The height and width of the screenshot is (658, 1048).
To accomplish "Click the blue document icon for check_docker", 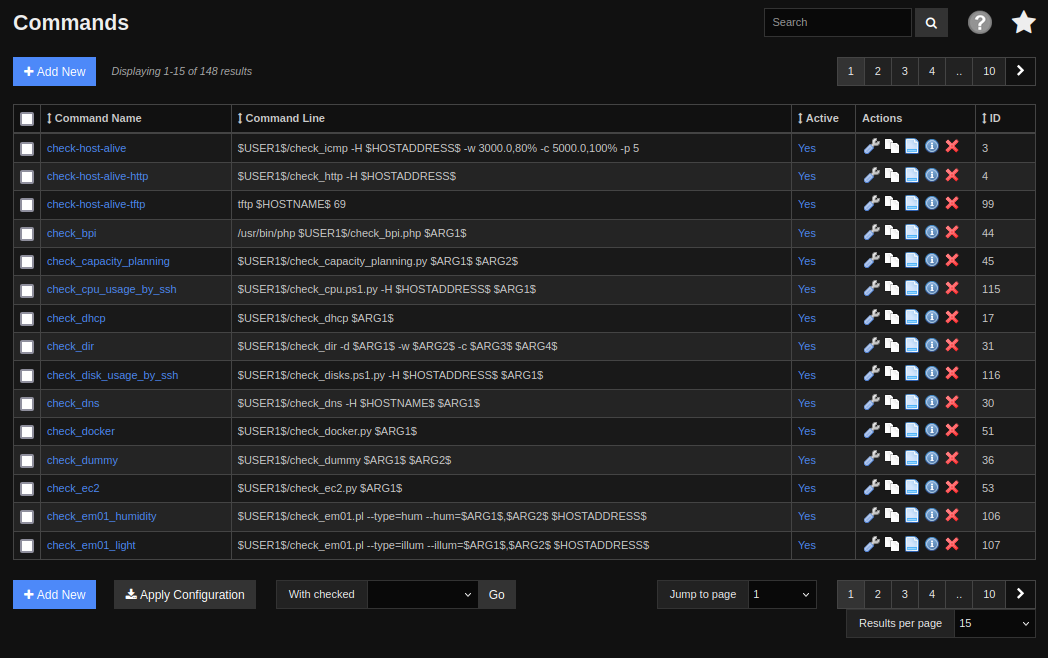I will pos(912,431).
